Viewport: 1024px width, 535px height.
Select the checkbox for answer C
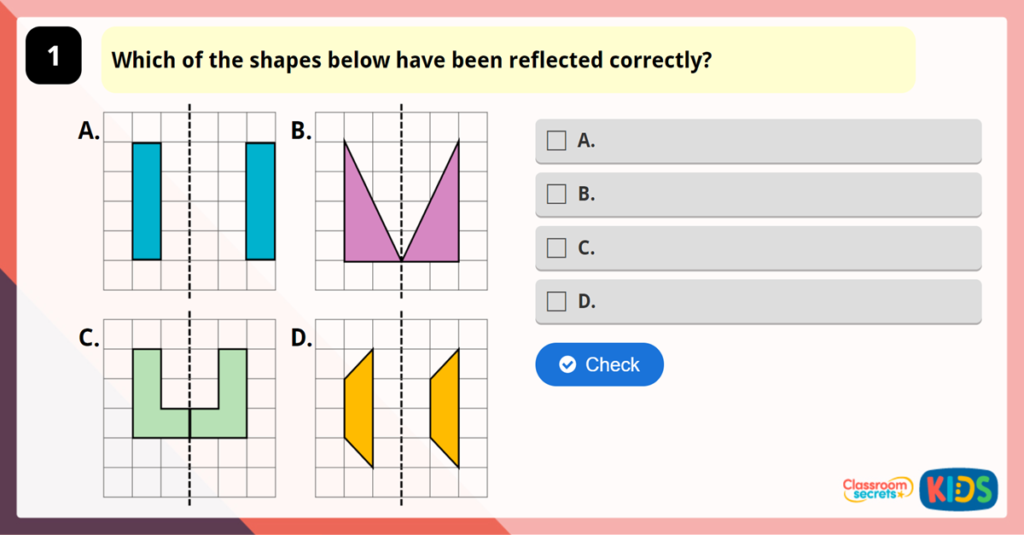[557, 248]
